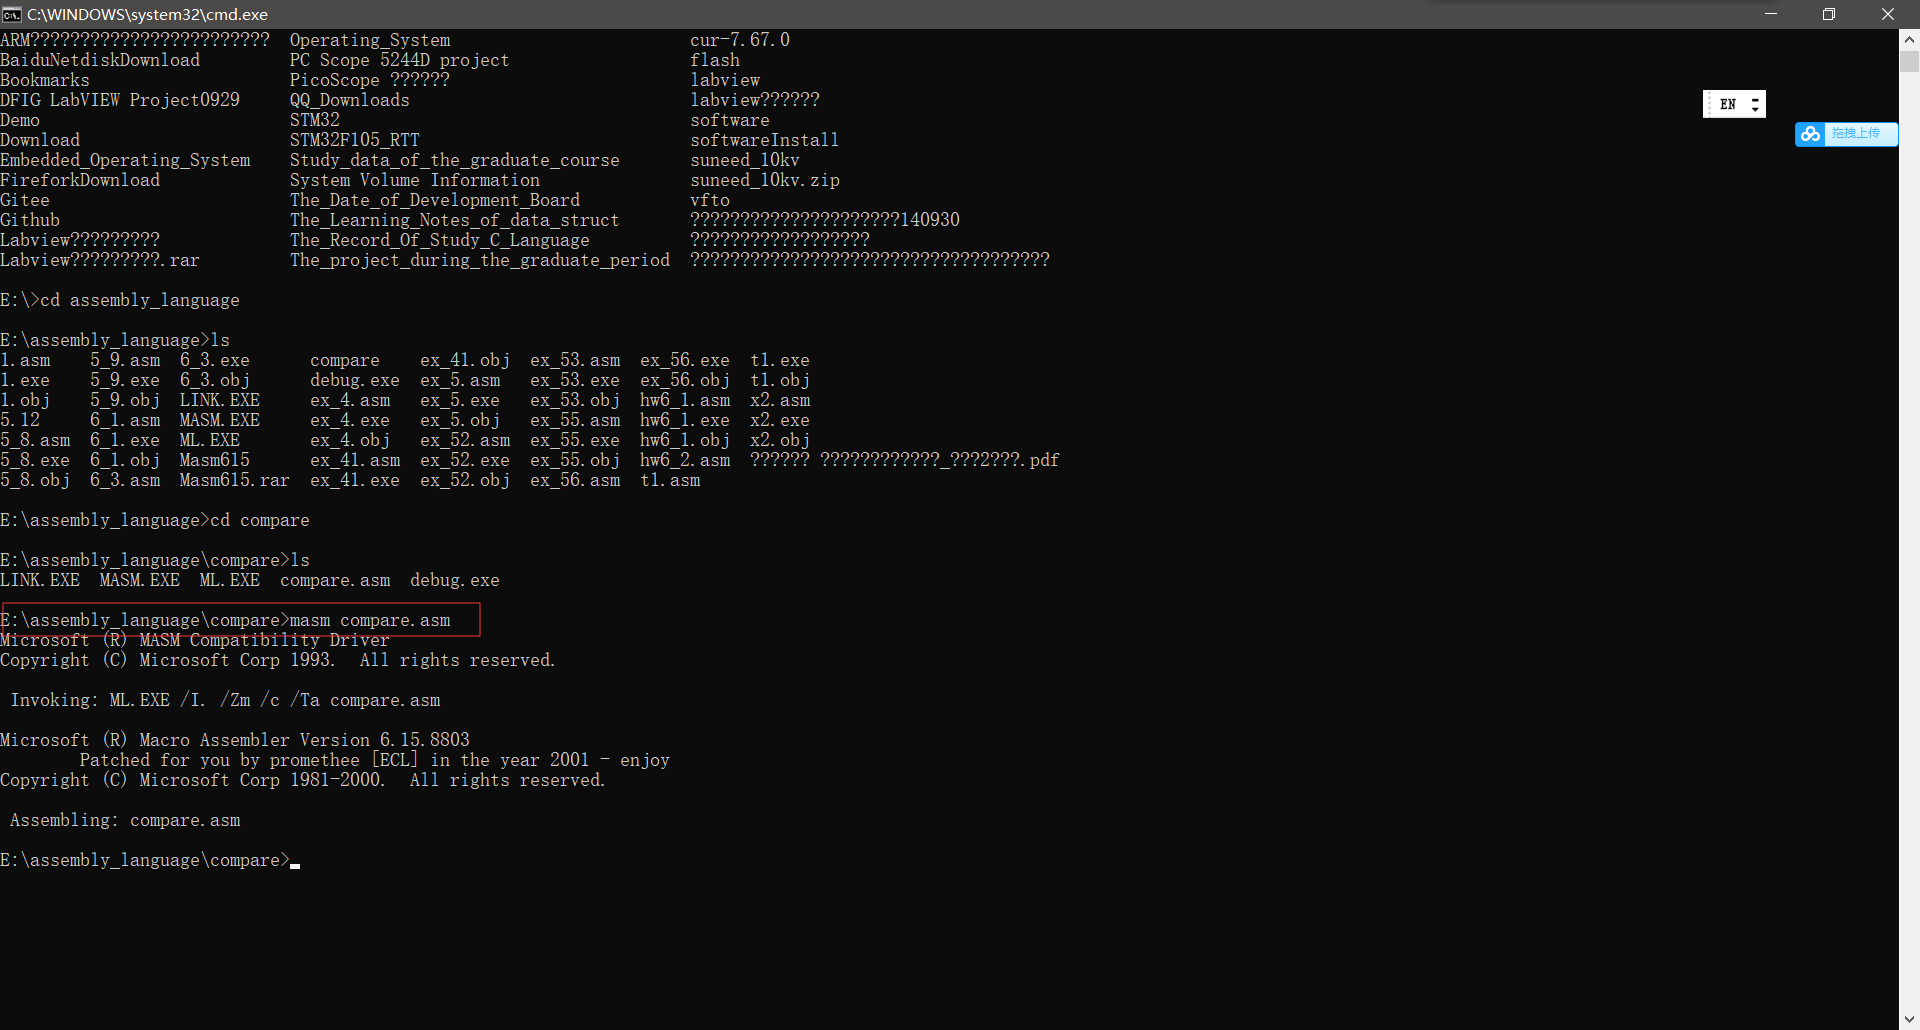The image size is (1920, 1030).
Task: Click the 'hw6_2.asm' file name
Action: [x=685, y=460]
